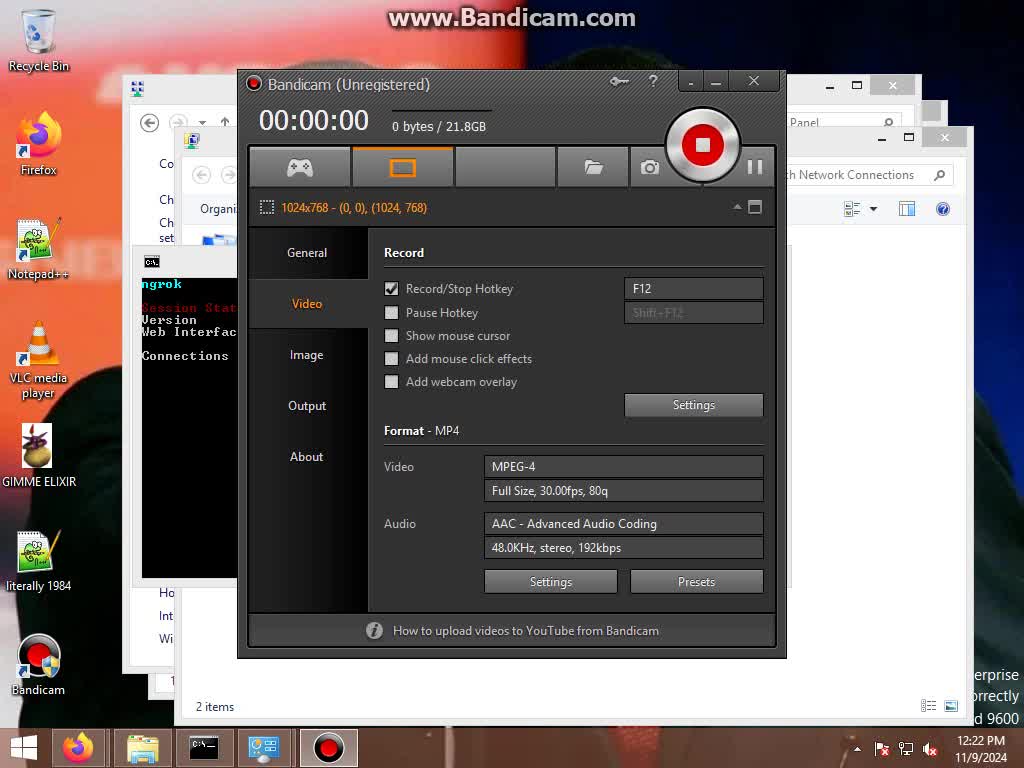Click the Network Connections search magnifier icon
Viewport: 1024px width, 768px height.
pos(940,175)
